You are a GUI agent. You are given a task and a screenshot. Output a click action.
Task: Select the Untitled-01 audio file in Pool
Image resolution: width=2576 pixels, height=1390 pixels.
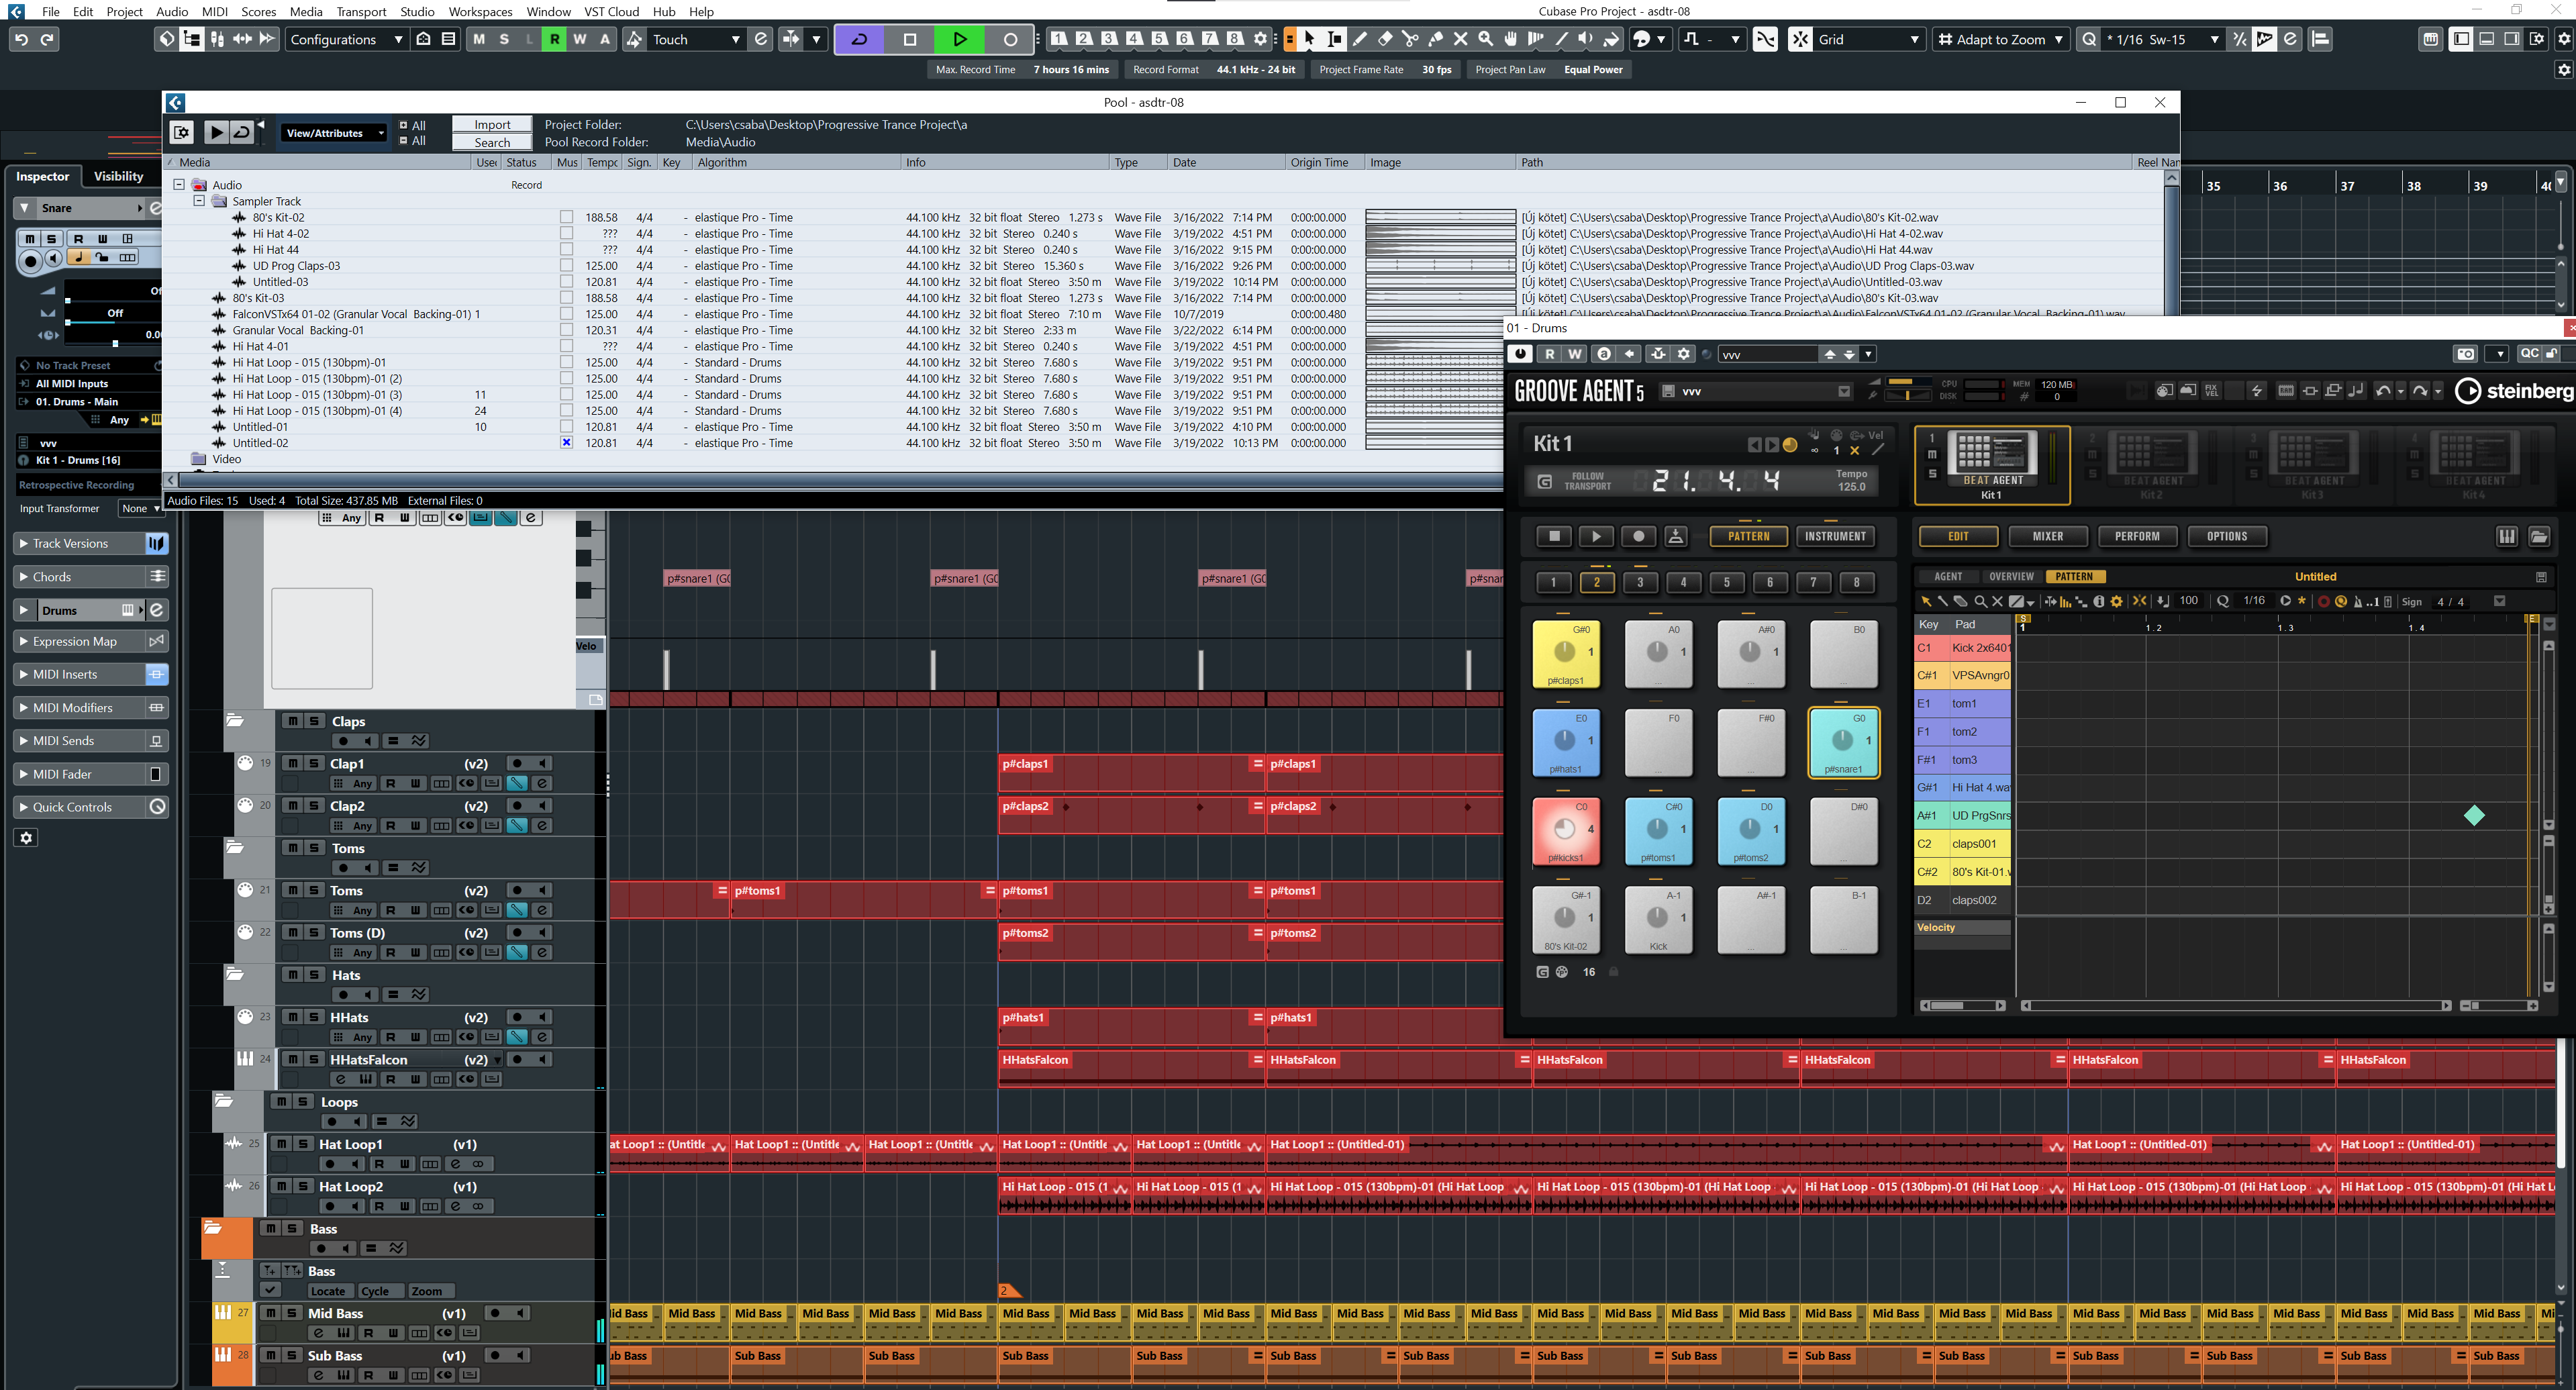[x=260, y=427]
